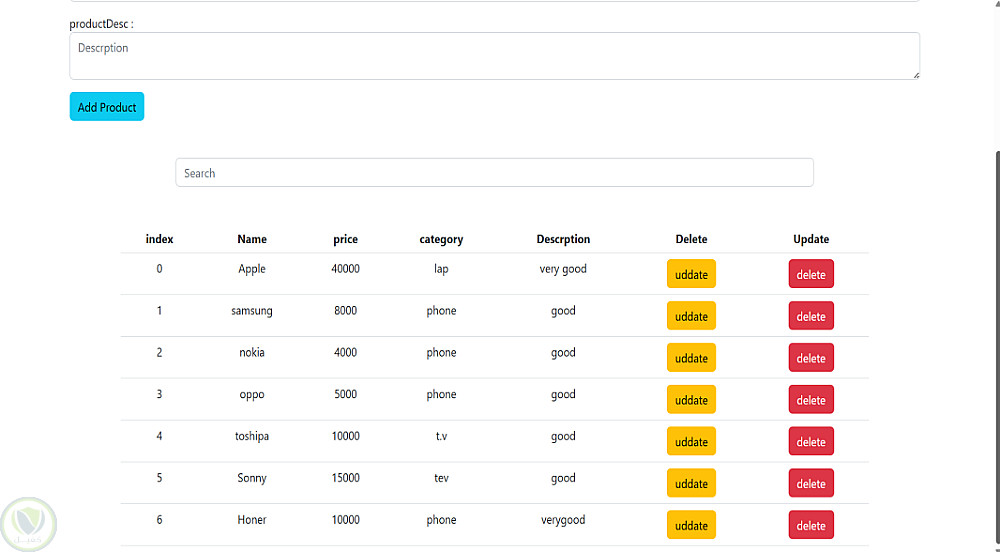Delete the samsung product
The width and height of the screenshot is (1000, 552).
point(811,316)
